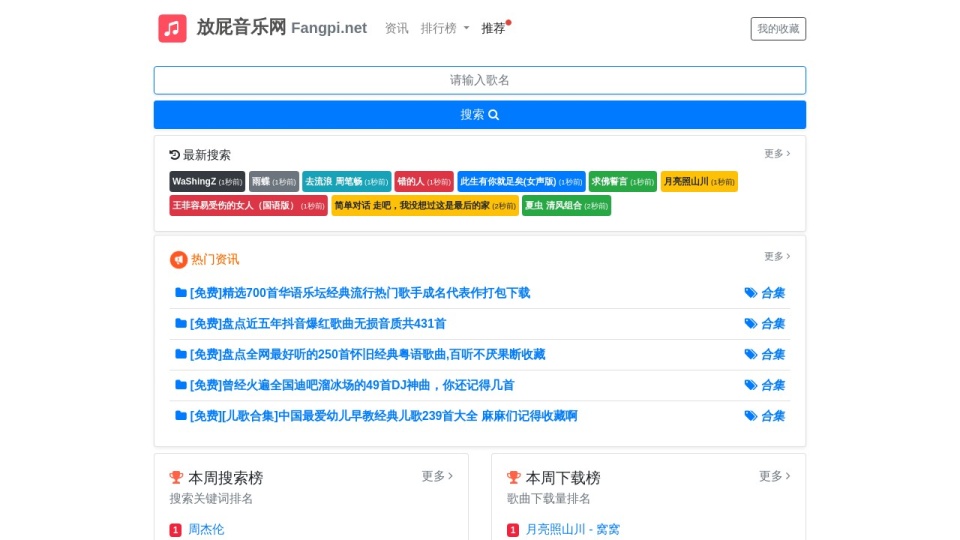Open the 放屁音乐网 Fangpi.net site title

point(282,28)
